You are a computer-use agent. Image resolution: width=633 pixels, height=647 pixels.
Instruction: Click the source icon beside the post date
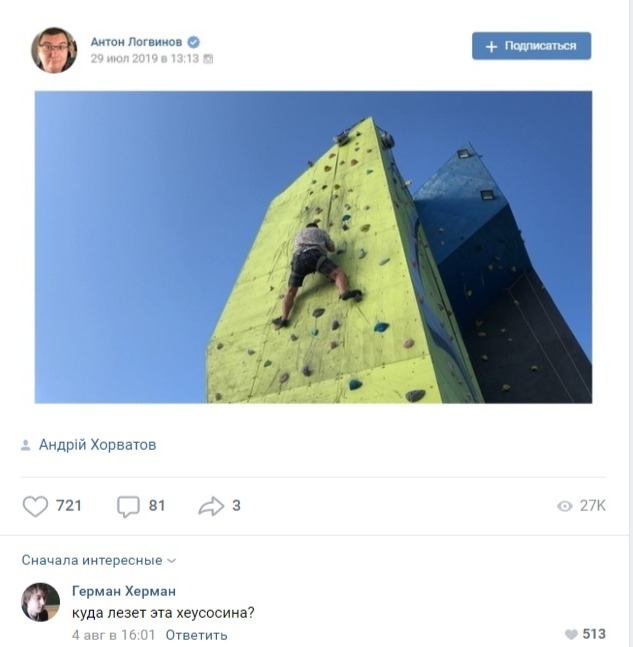tap(208, 59)
